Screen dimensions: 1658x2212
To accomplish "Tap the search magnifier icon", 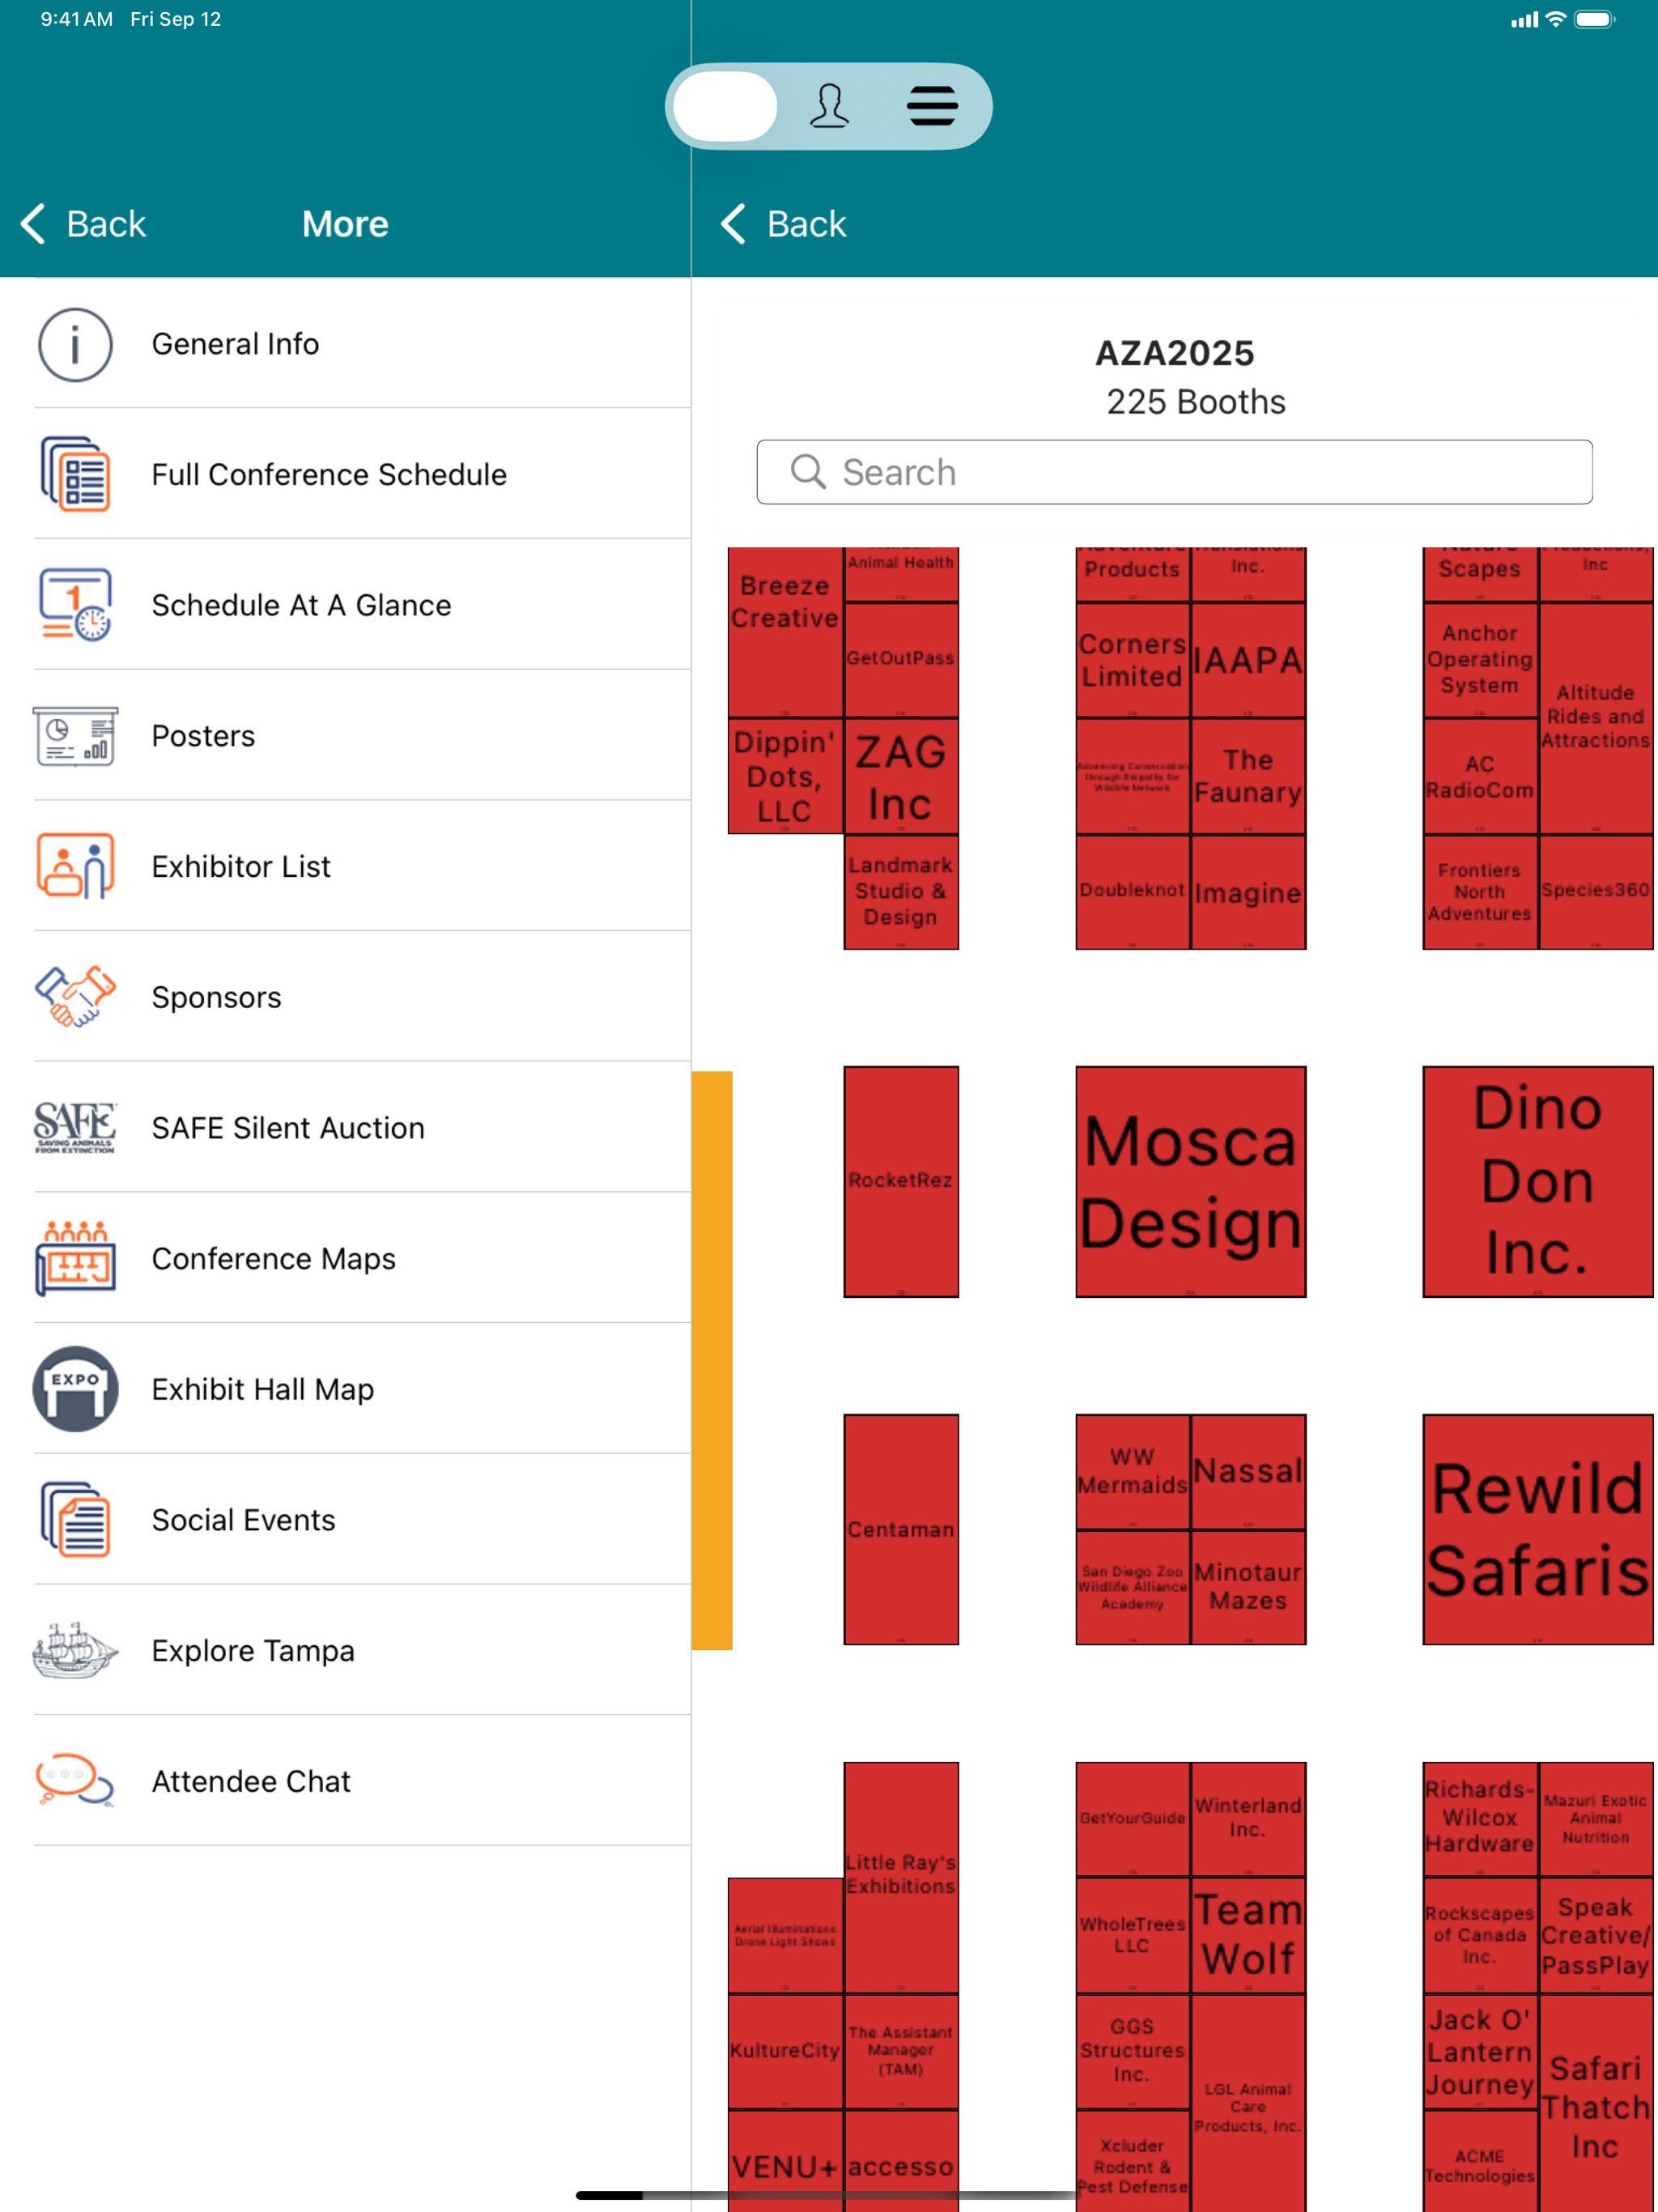I will click(x=808, y=472).
